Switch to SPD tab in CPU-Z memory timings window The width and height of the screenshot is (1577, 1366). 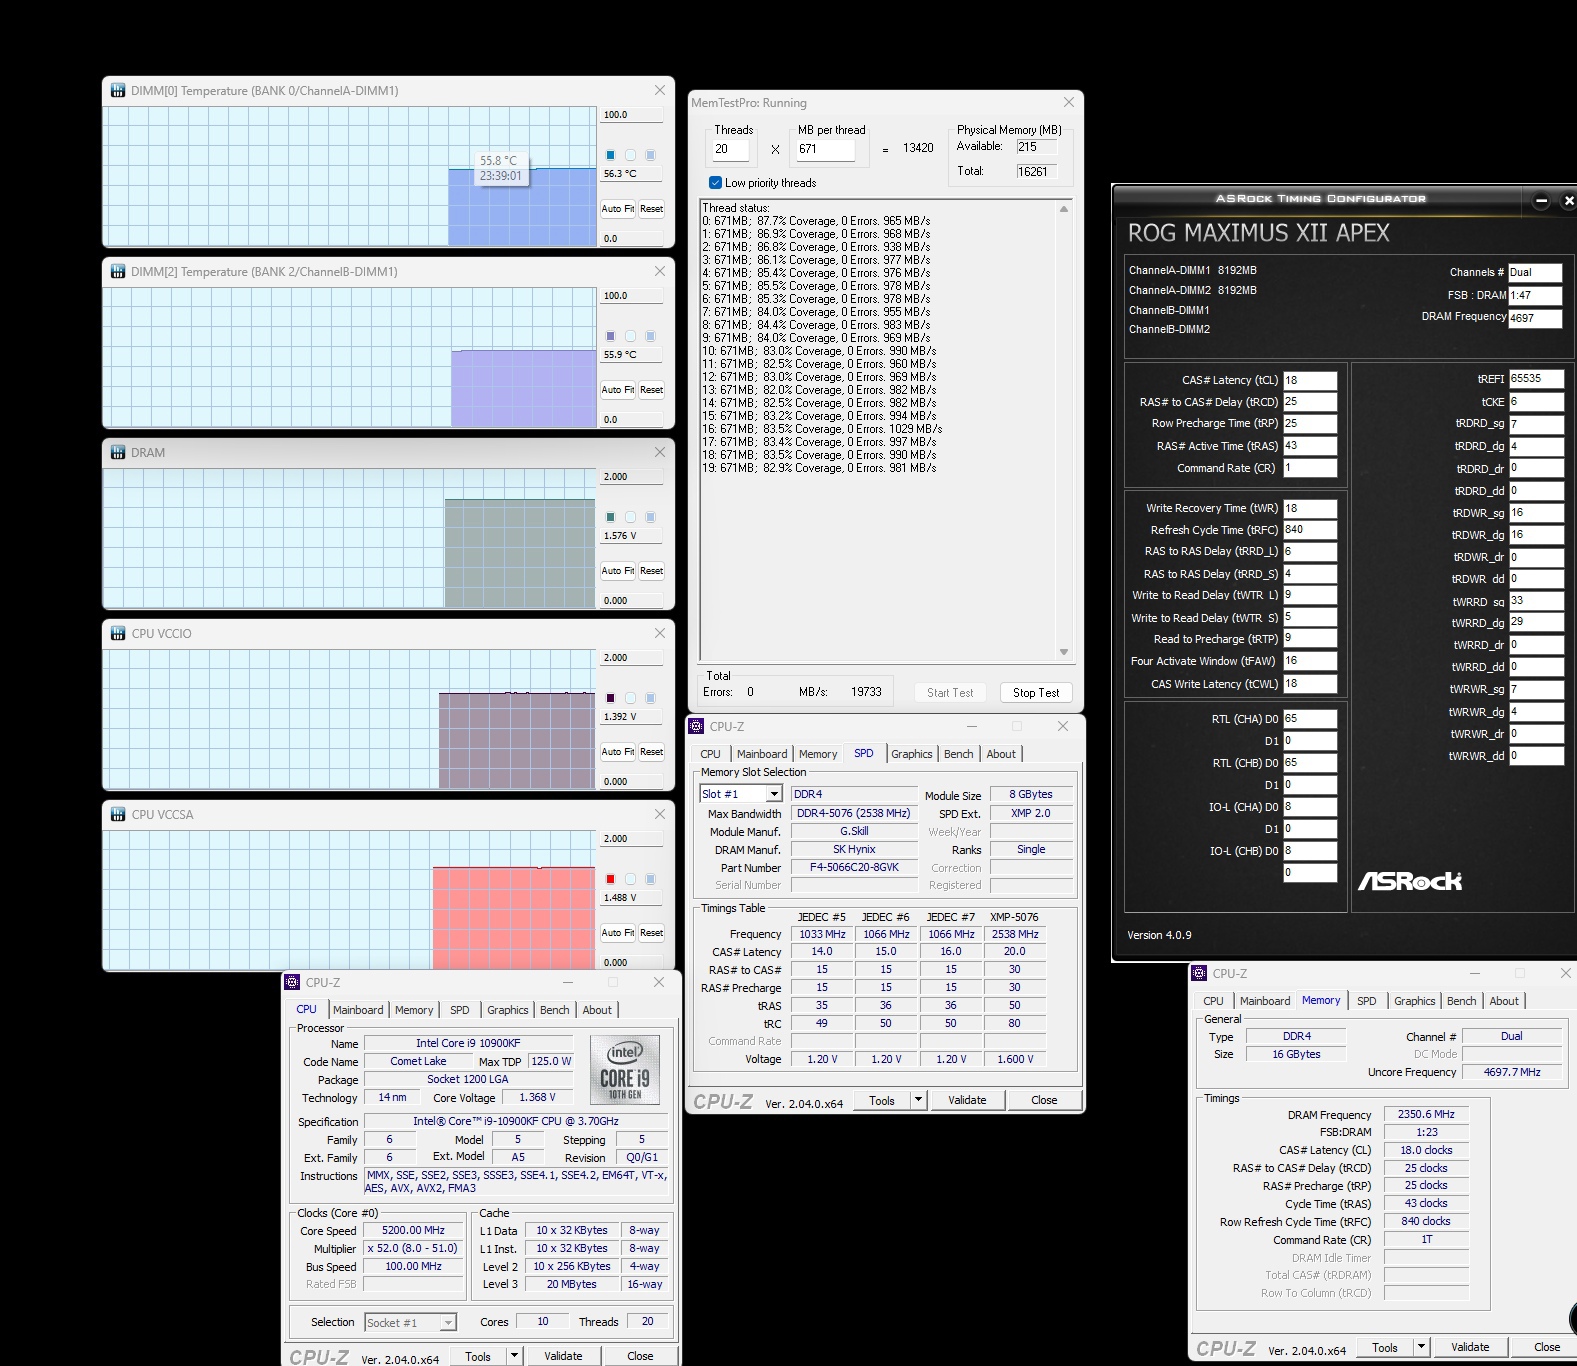1367,1001
